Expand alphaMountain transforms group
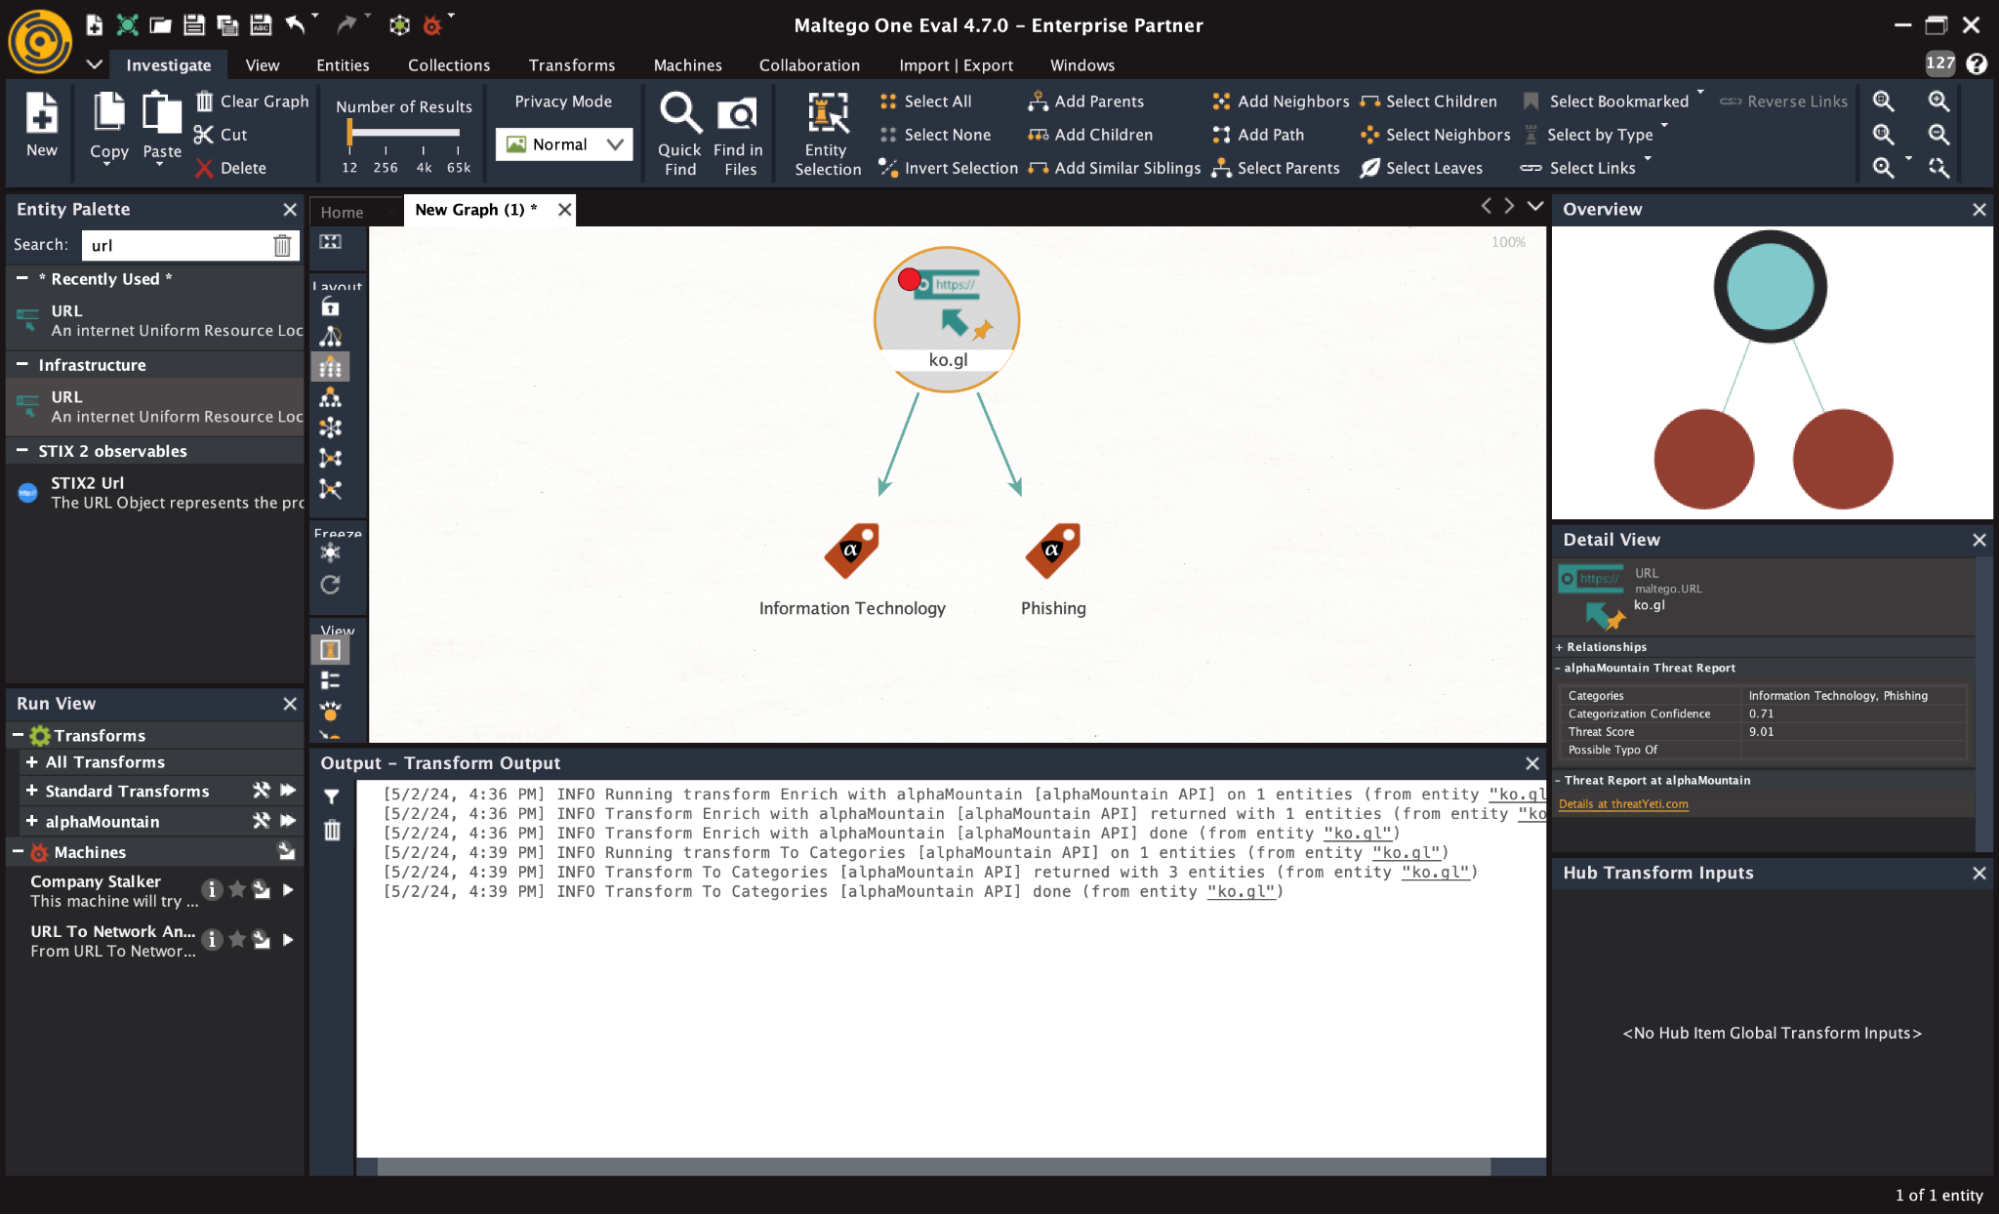 coord(32,821)
